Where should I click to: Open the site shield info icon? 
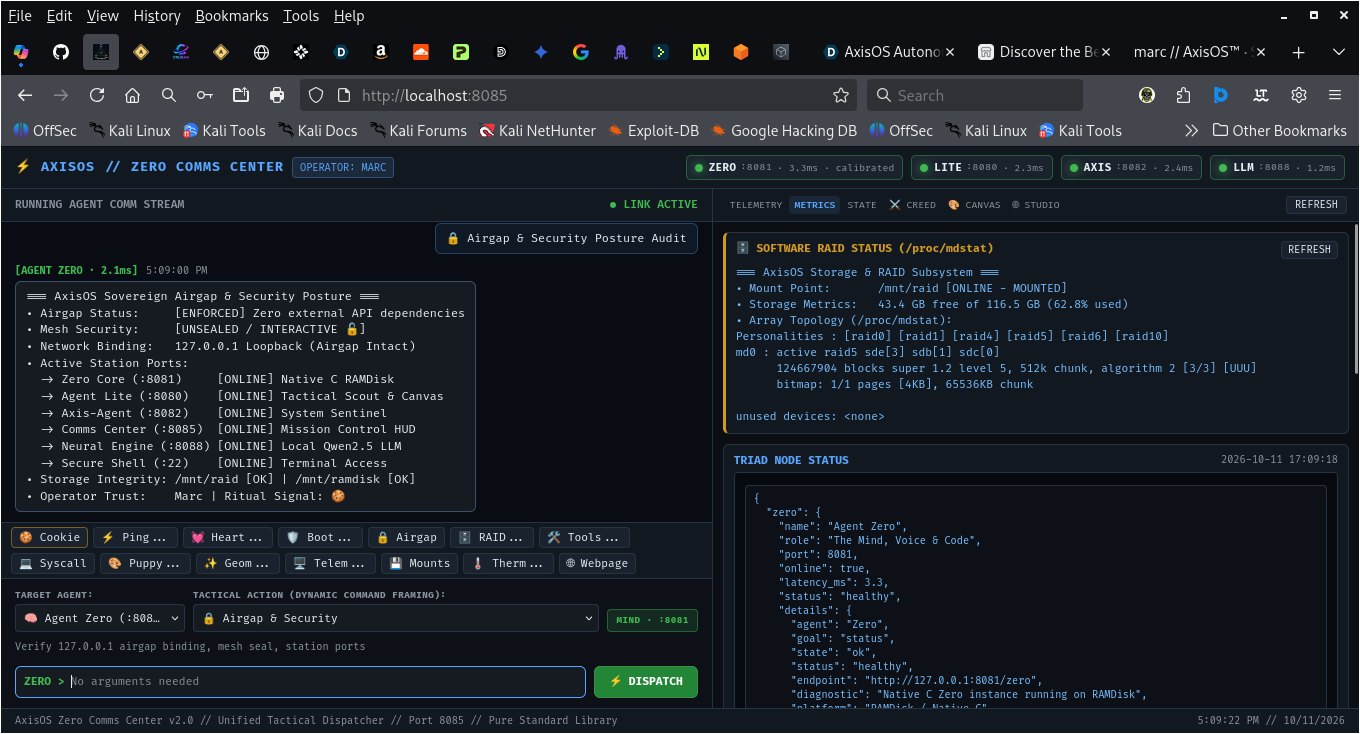click(316, 95)
